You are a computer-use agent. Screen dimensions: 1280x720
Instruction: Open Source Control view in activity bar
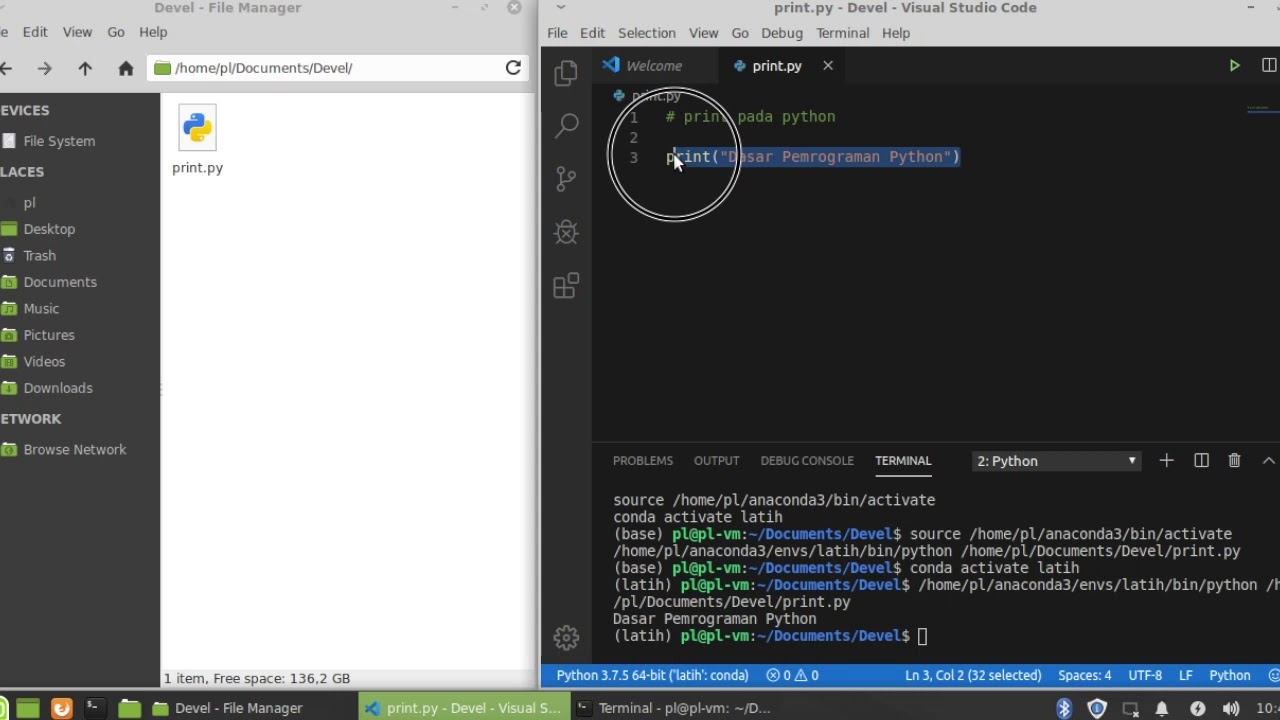pos(566,179)
